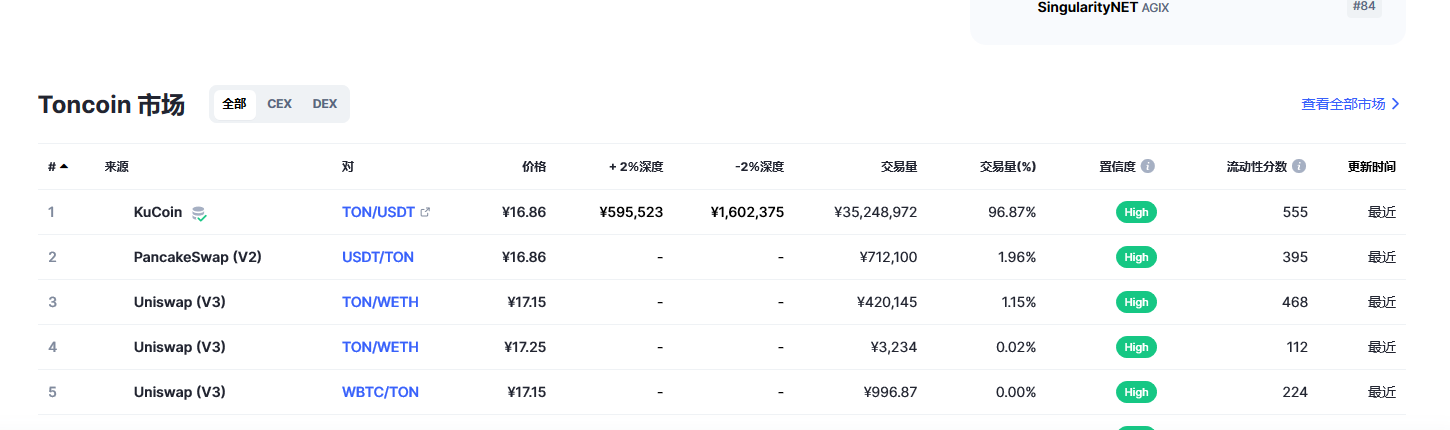1450x430 pixels.
Task: Click the High badge in row 3
Action: point(1136,302)
